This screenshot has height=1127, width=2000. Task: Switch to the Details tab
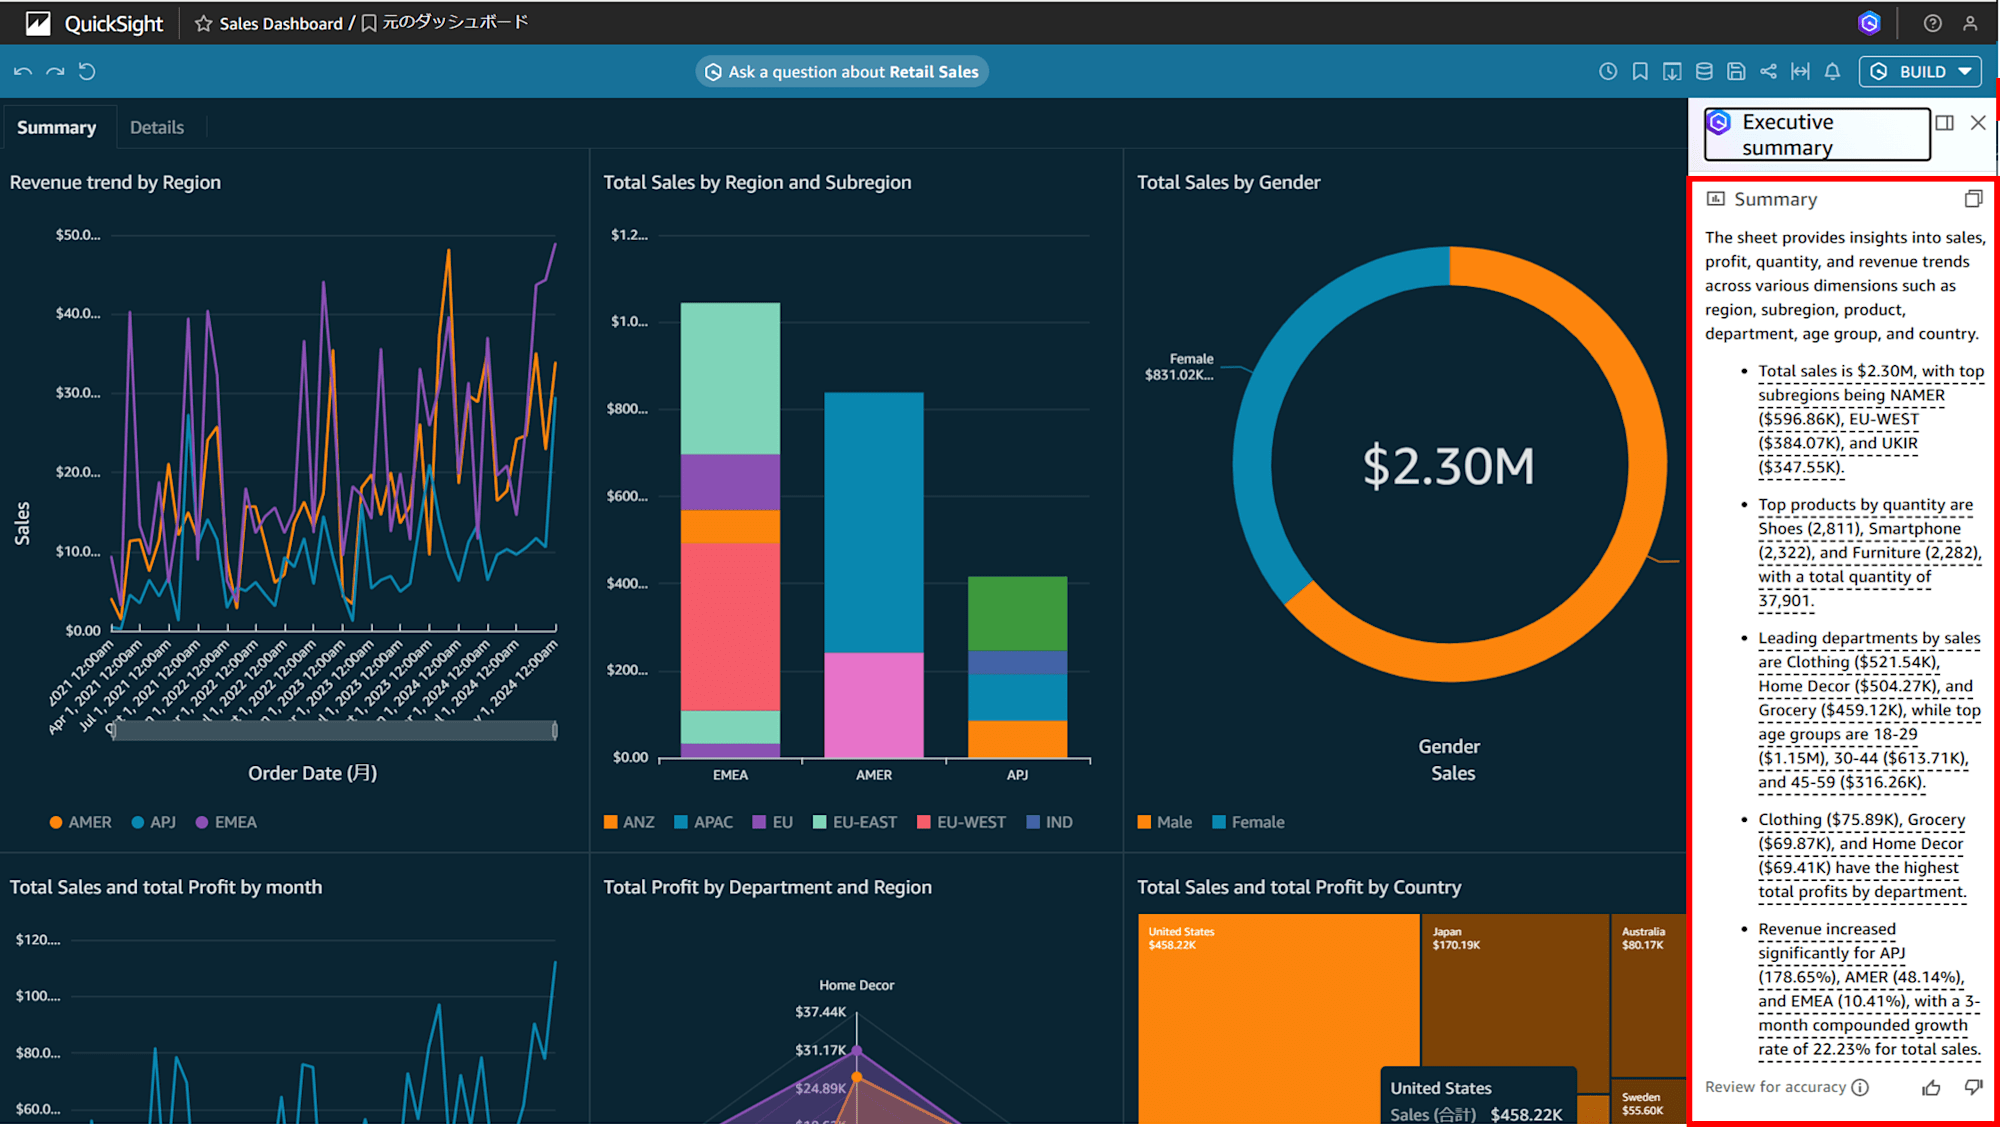coord(157,127)
